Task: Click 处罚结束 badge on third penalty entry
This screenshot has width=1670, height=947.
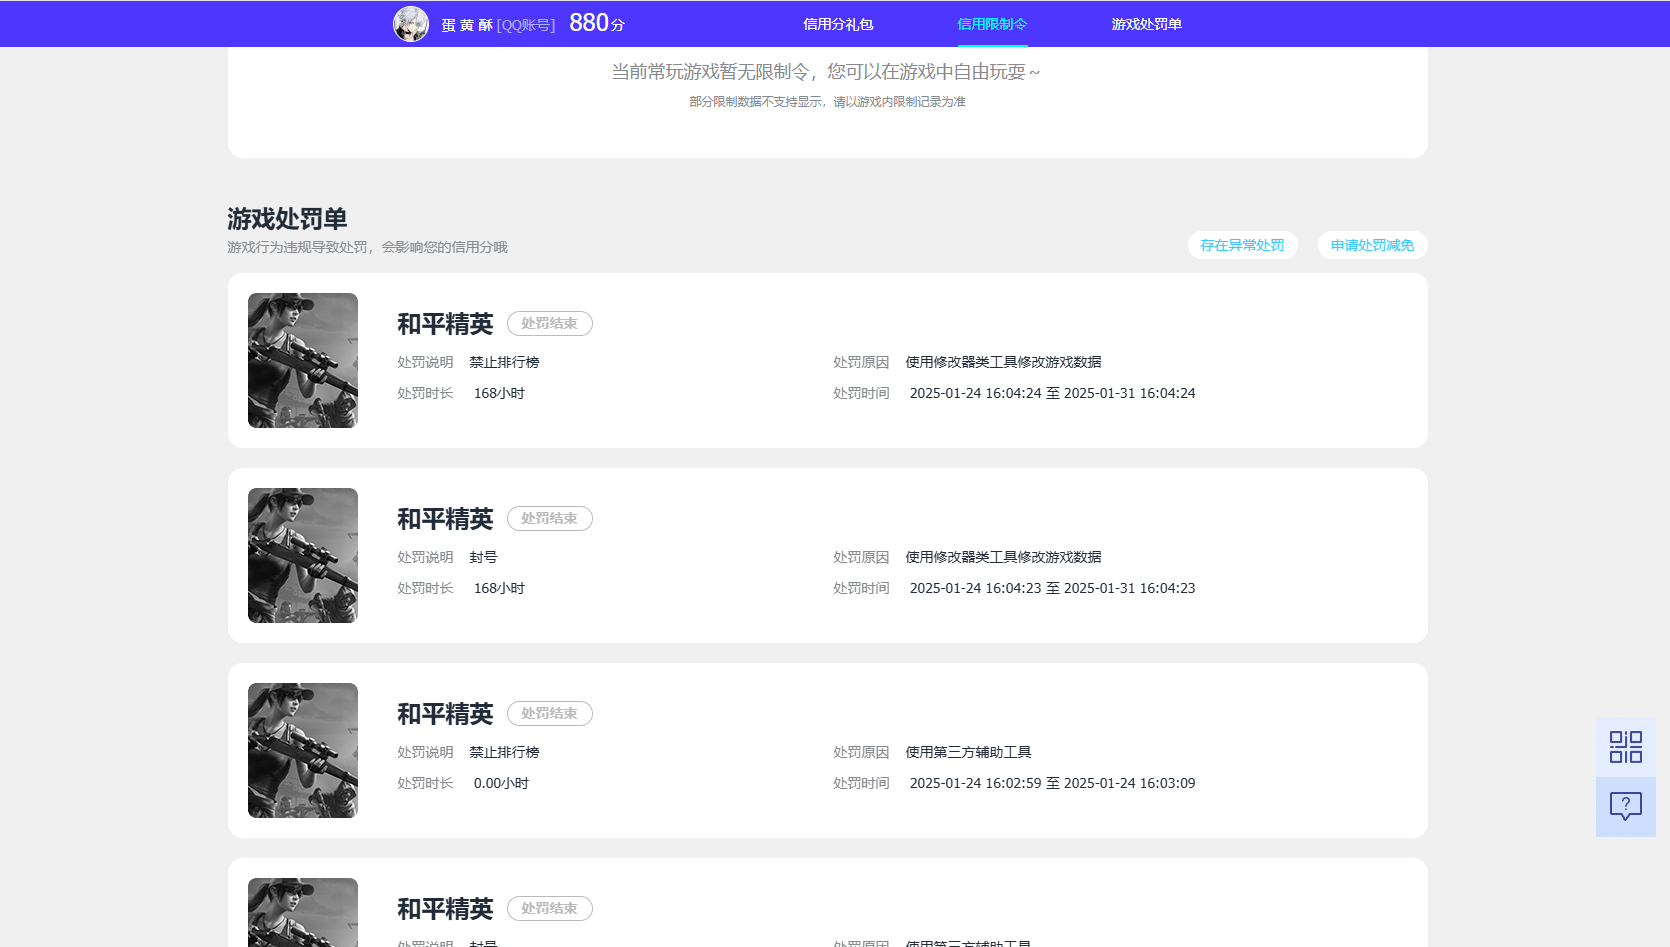Action: [x=549, y=713]
